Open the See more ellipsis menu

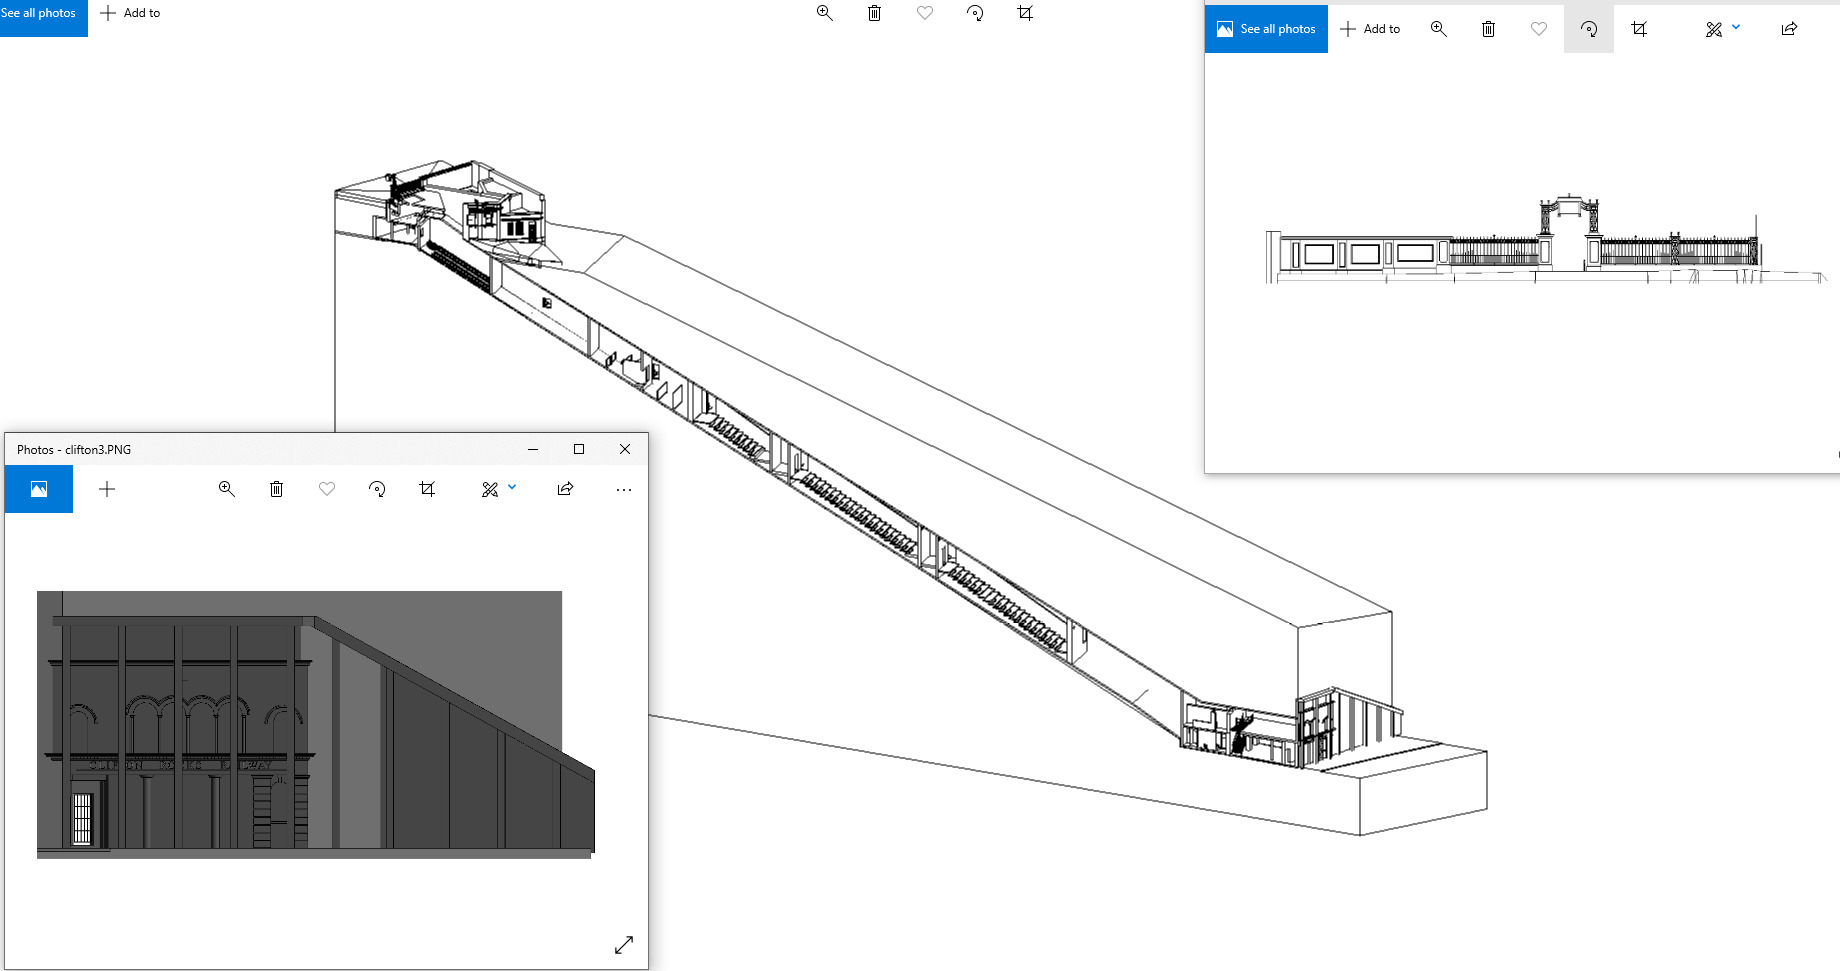tap(624, 490)
